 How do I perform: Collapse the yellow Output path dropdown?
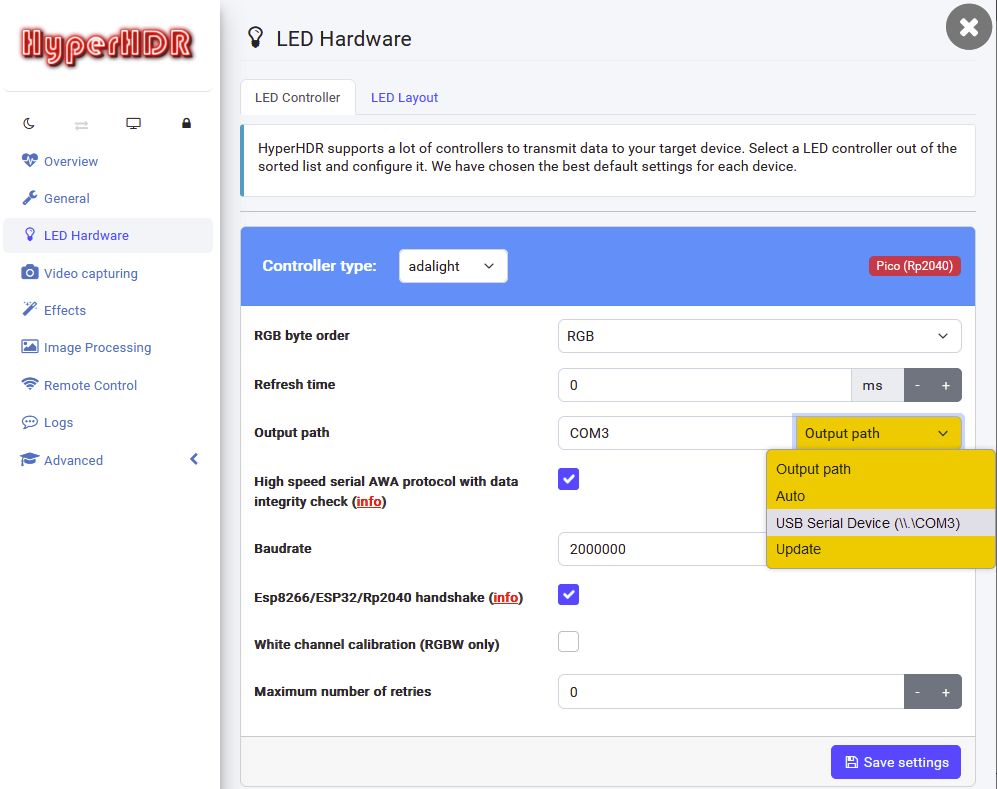coord(878,433)
